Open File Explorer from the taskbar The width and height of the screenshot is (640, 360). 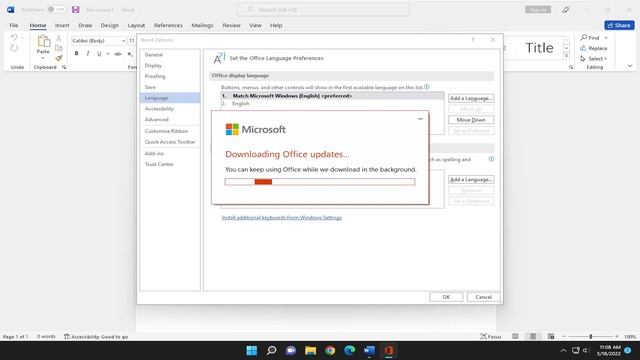click(311, 350)
